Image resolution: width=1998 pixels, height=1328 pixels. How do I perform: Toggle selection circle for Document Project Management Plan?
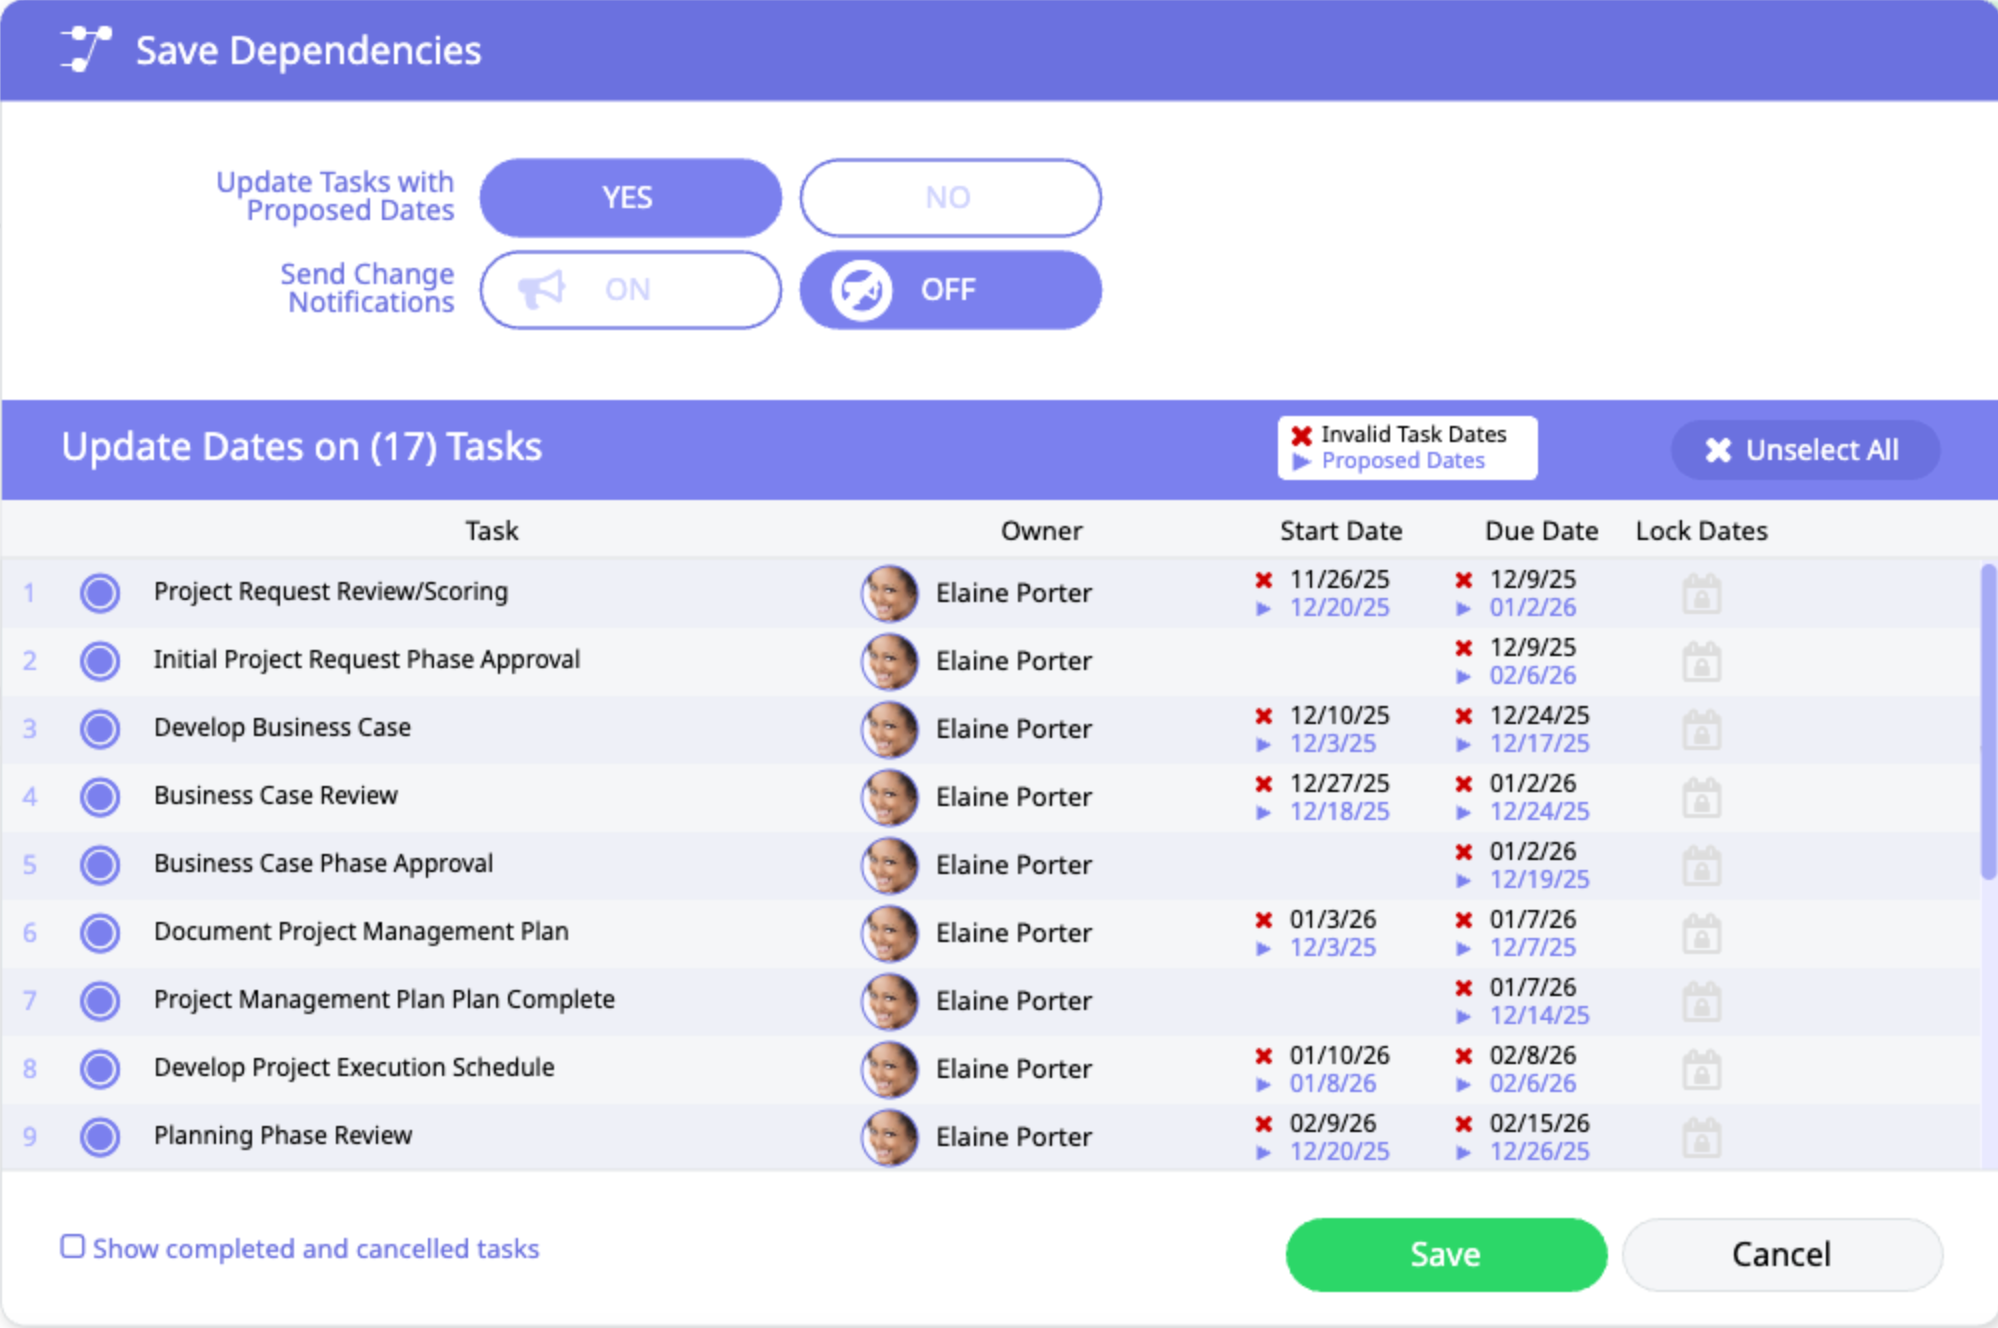pos(100,933)
